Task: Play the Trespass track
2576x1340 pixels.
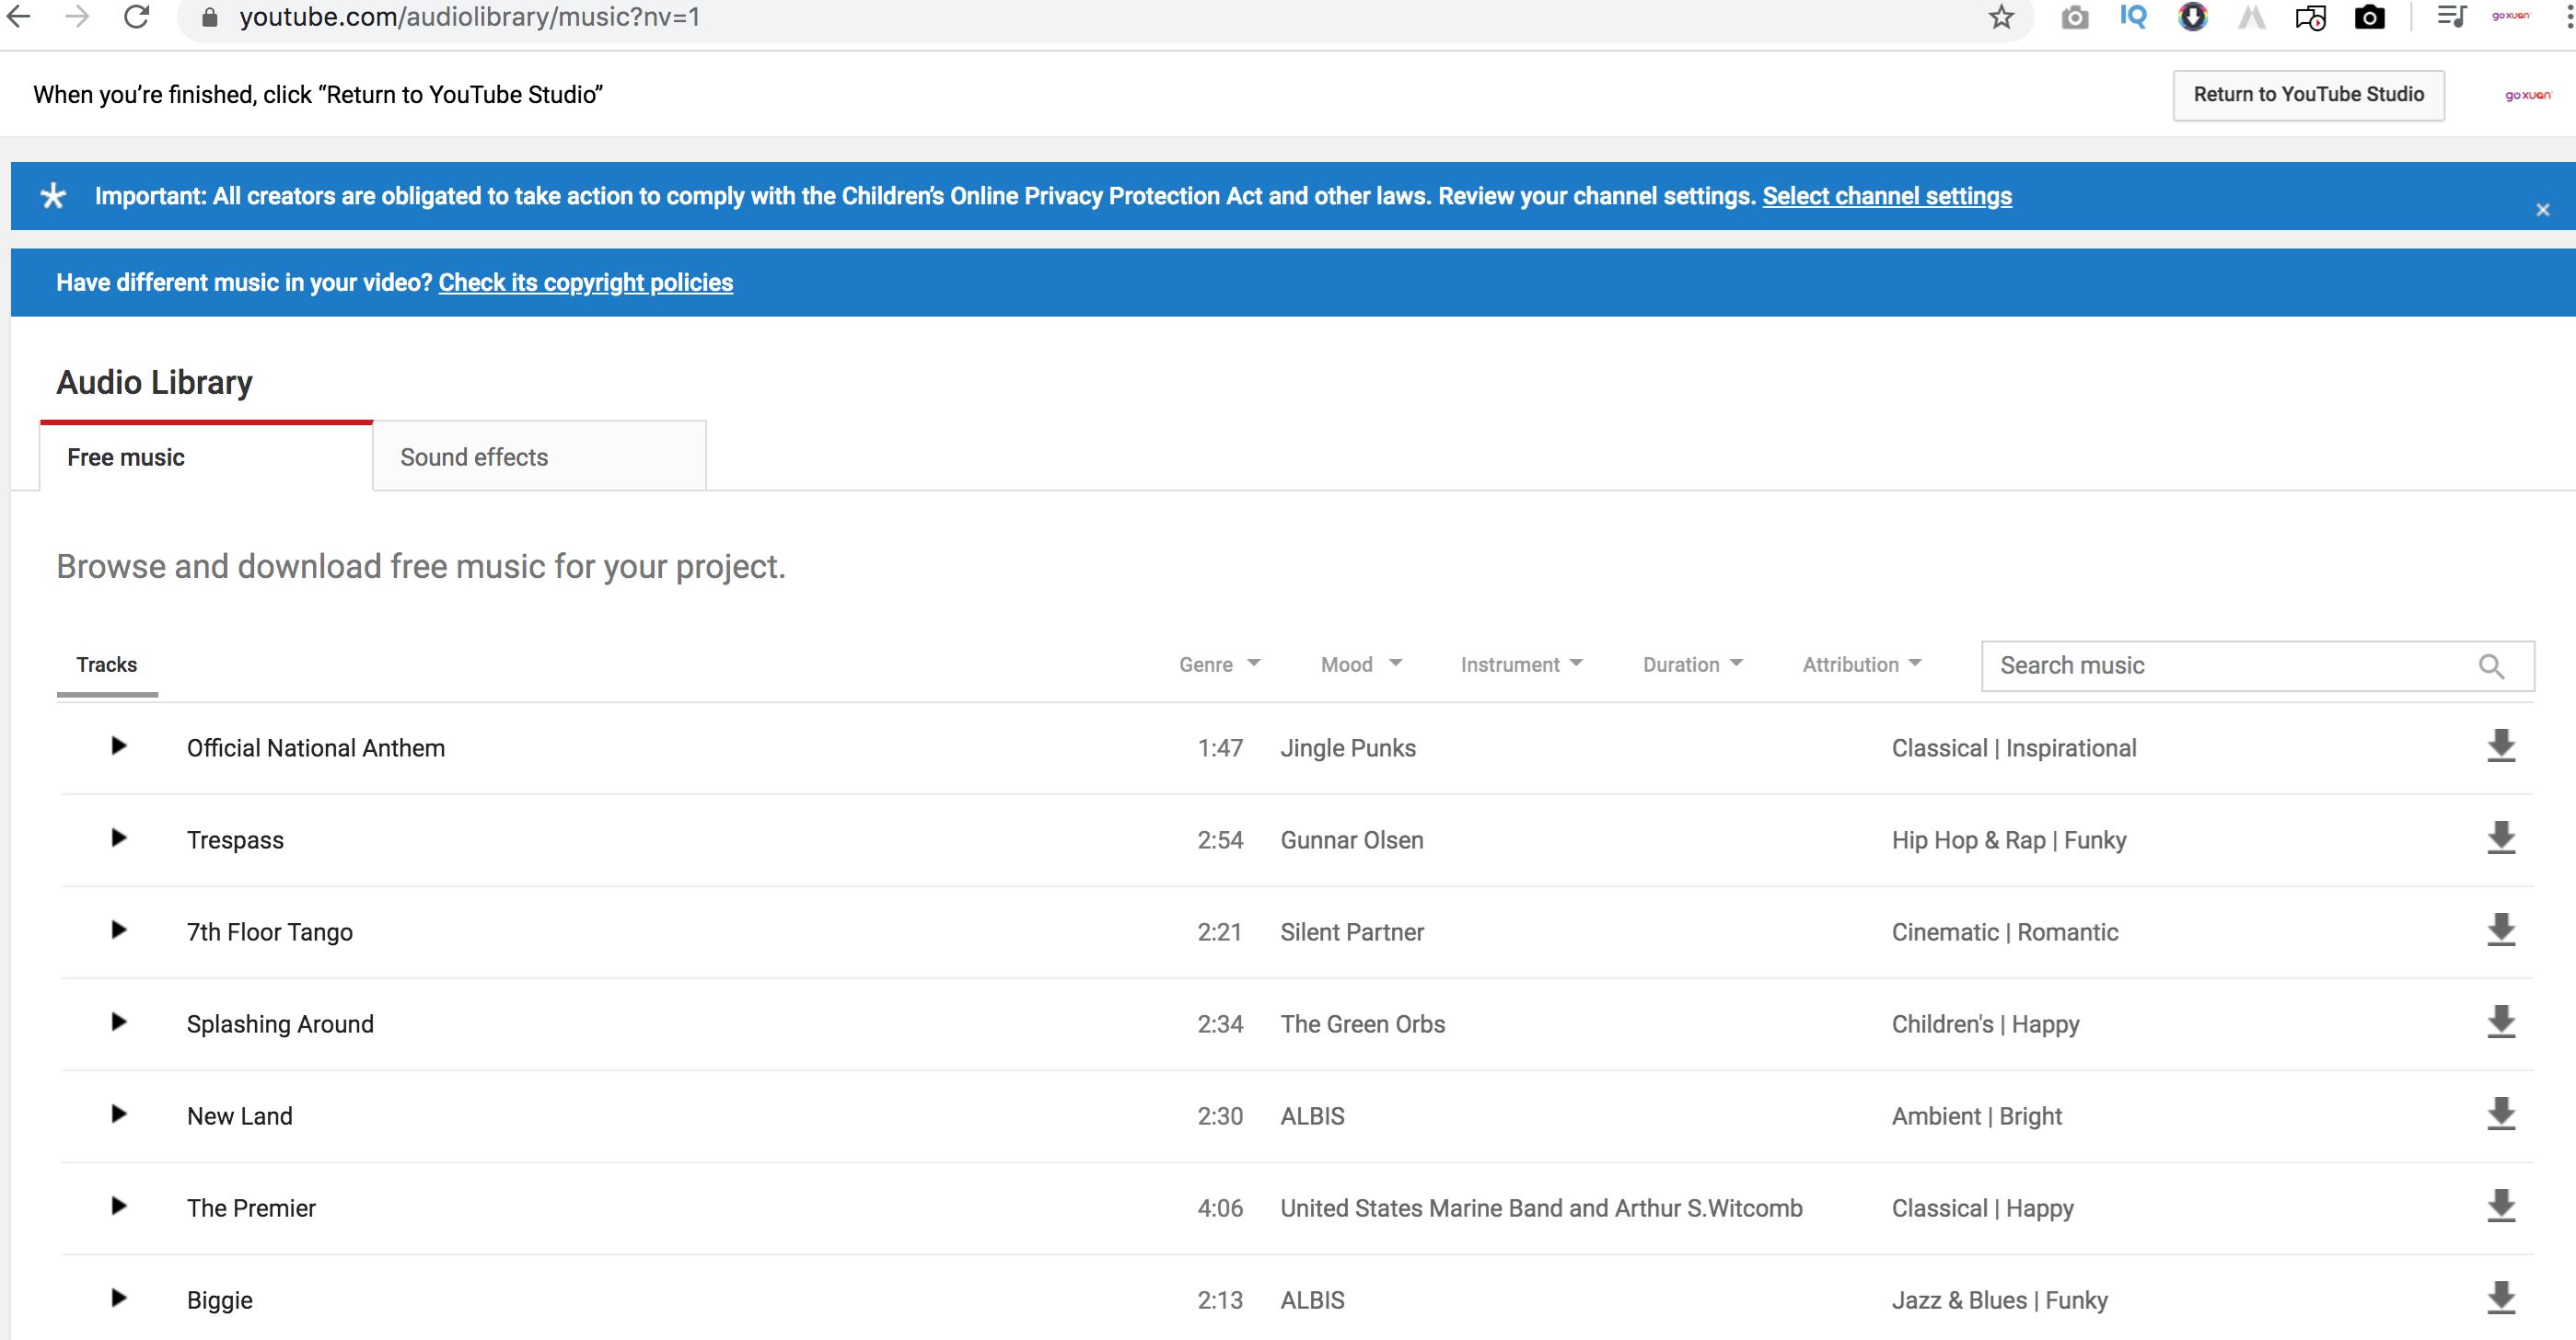Action: click(118, 838)
